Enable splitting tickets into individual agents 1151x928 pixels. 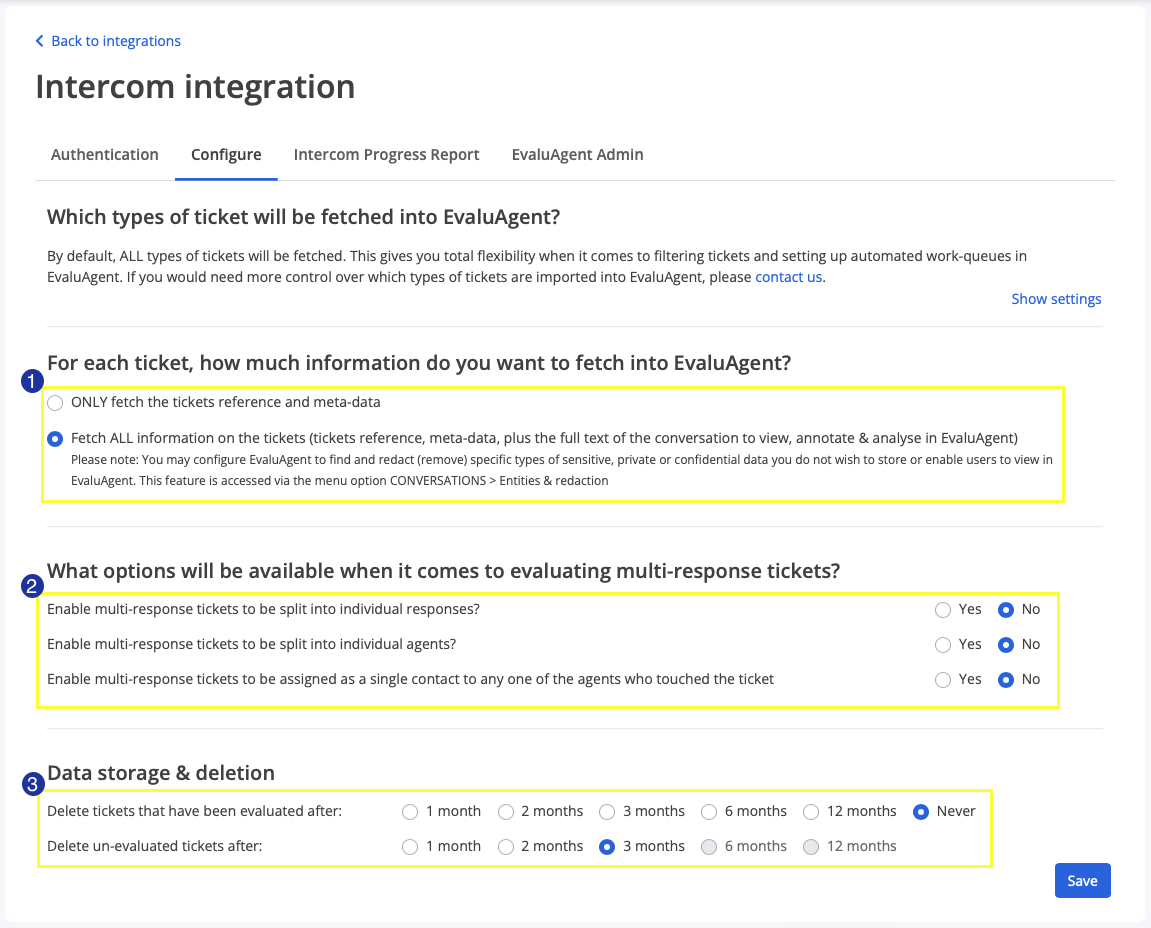(x=942, y=644)
